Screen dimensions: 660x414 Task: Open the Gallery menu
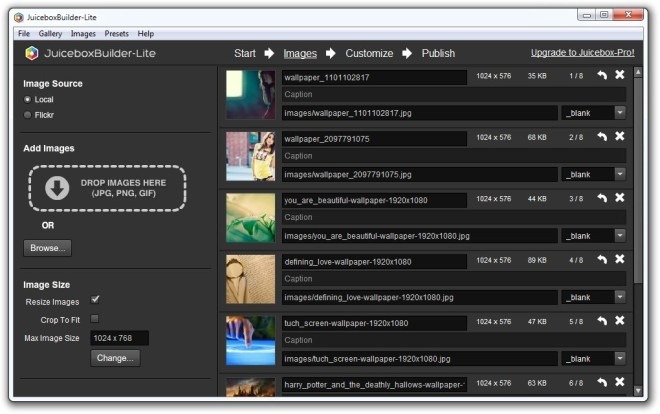click(50, 34)
